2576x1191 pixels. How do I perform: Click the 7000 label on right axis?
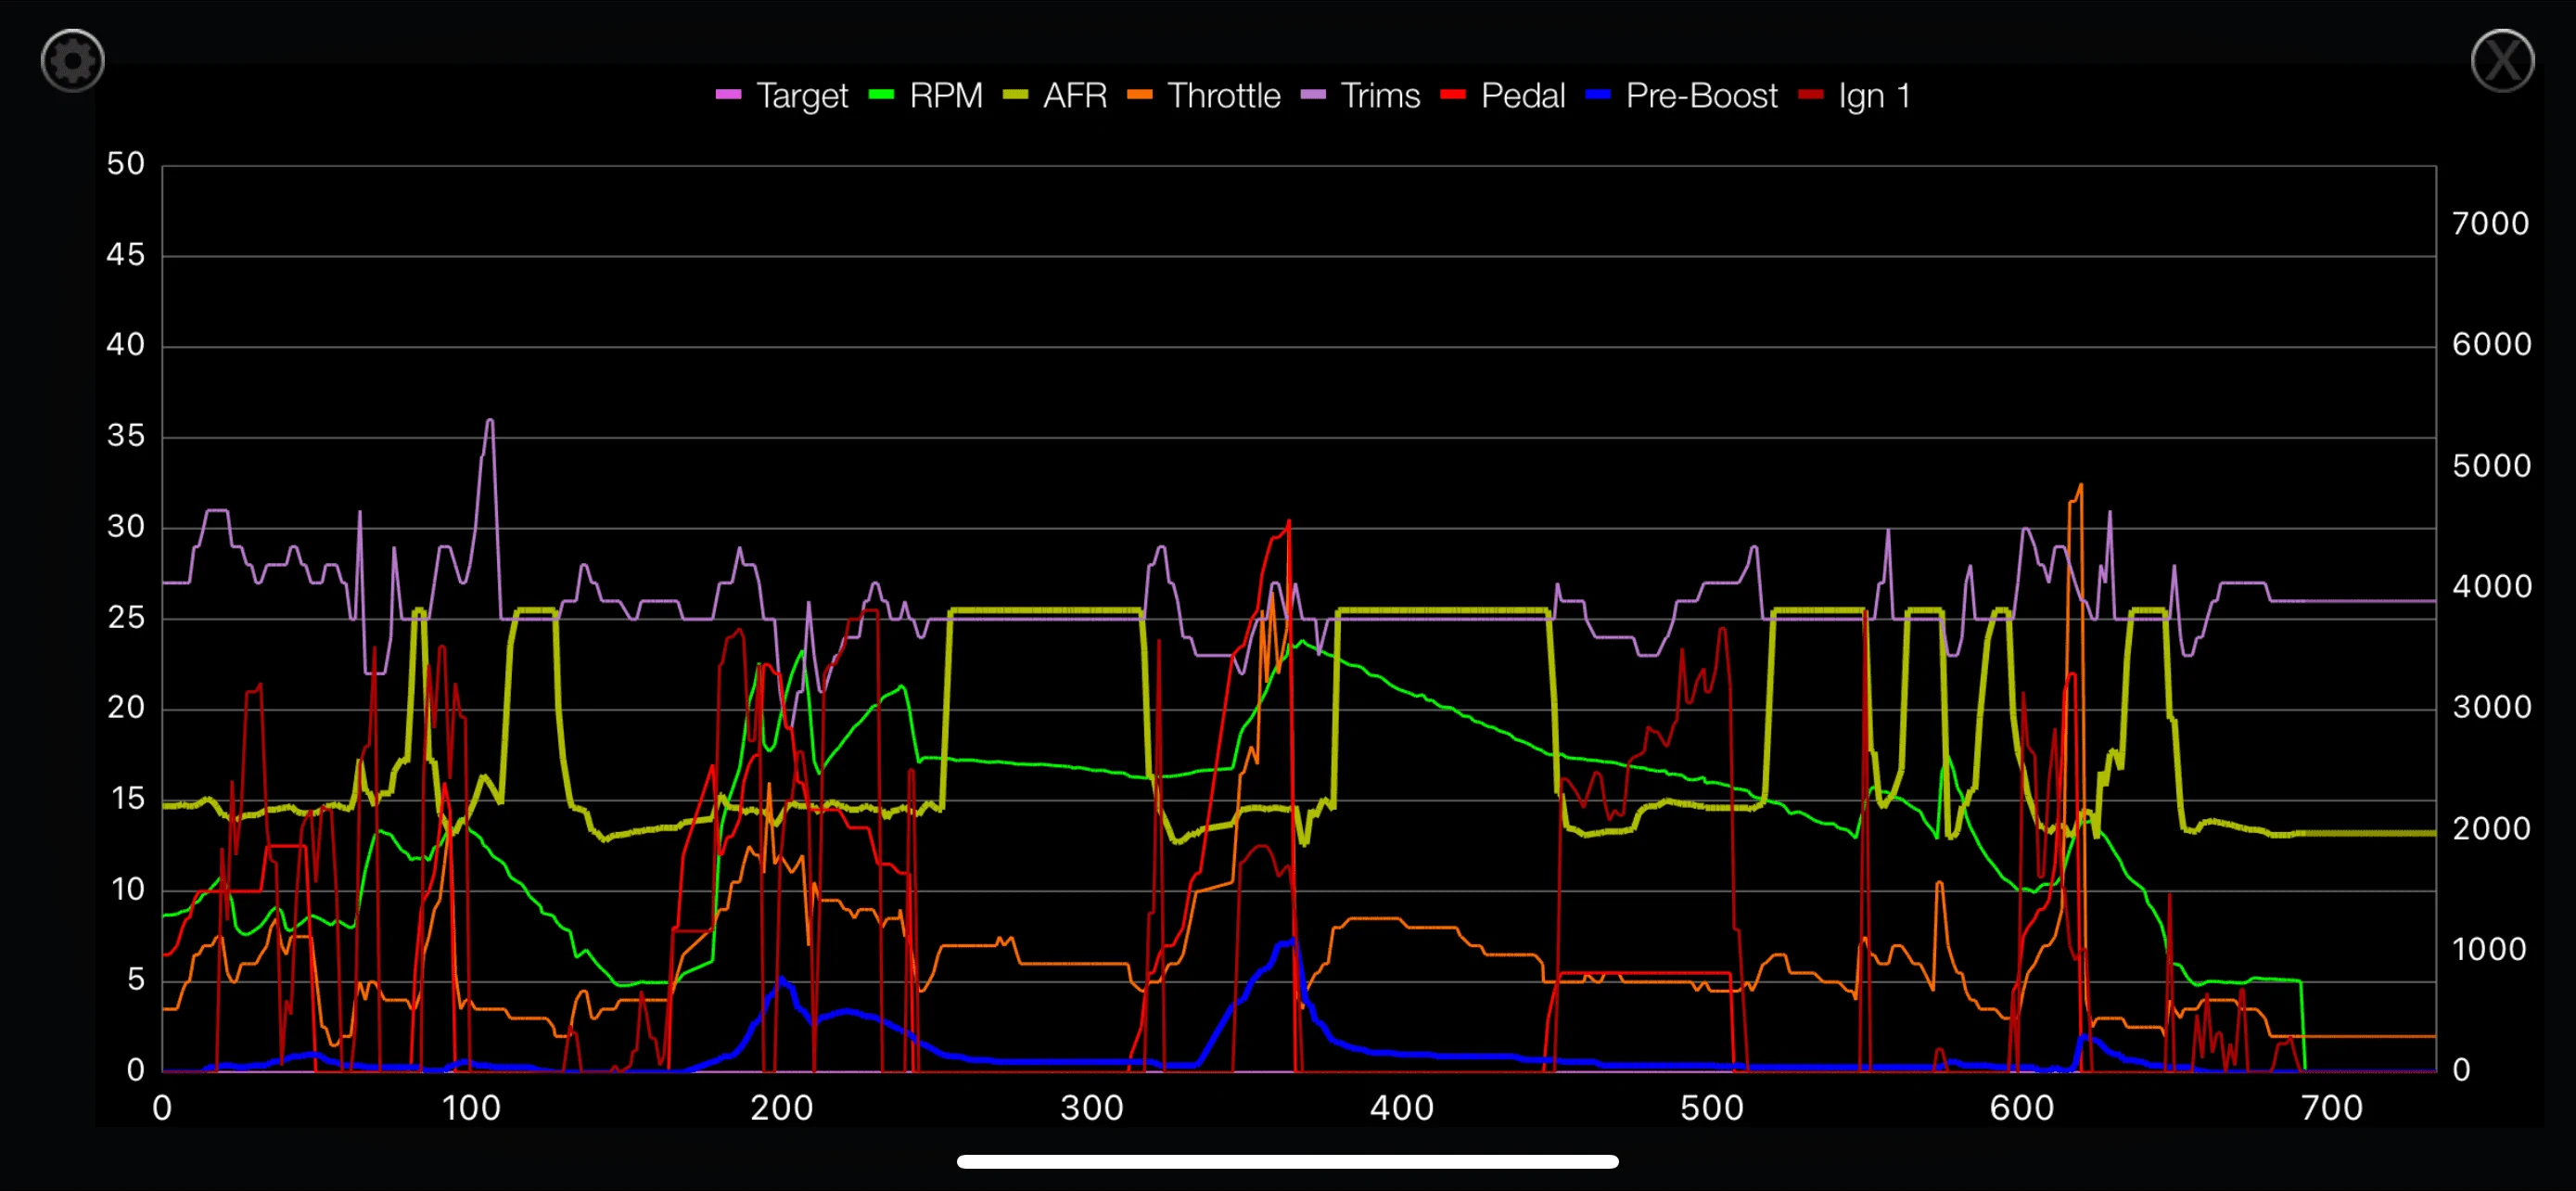coord(2491,223)
